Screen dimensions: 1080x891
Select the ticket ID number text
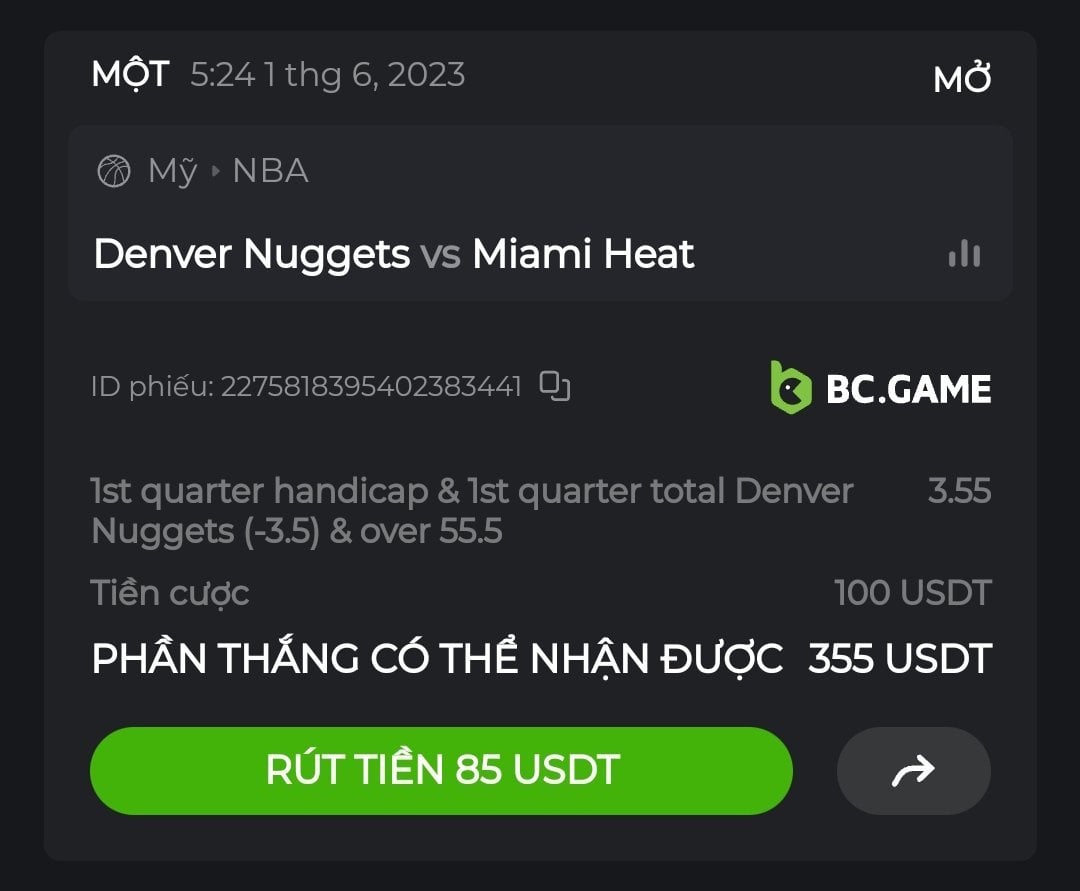pos(371,386)
